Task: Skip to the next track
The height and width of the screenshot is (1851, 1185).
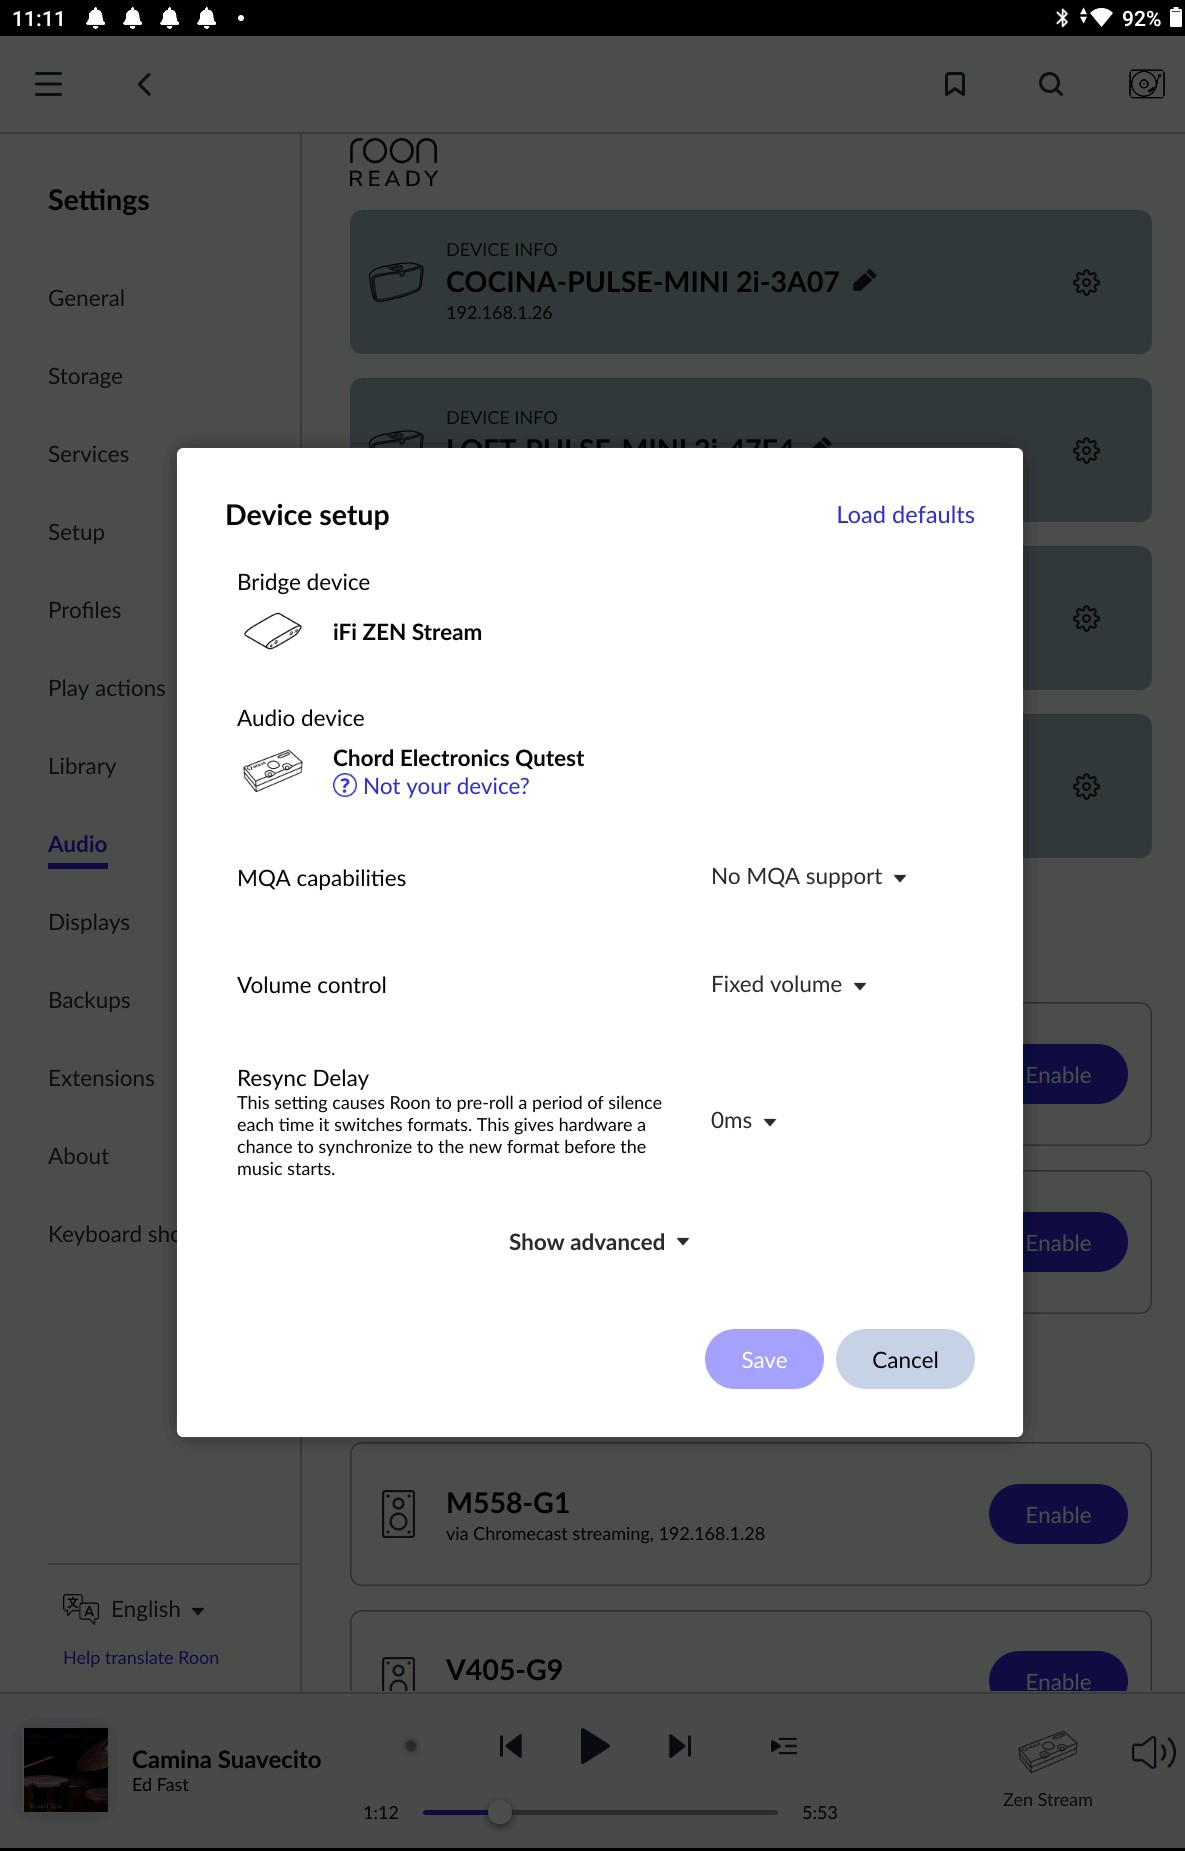Action: click(680, 1746)
